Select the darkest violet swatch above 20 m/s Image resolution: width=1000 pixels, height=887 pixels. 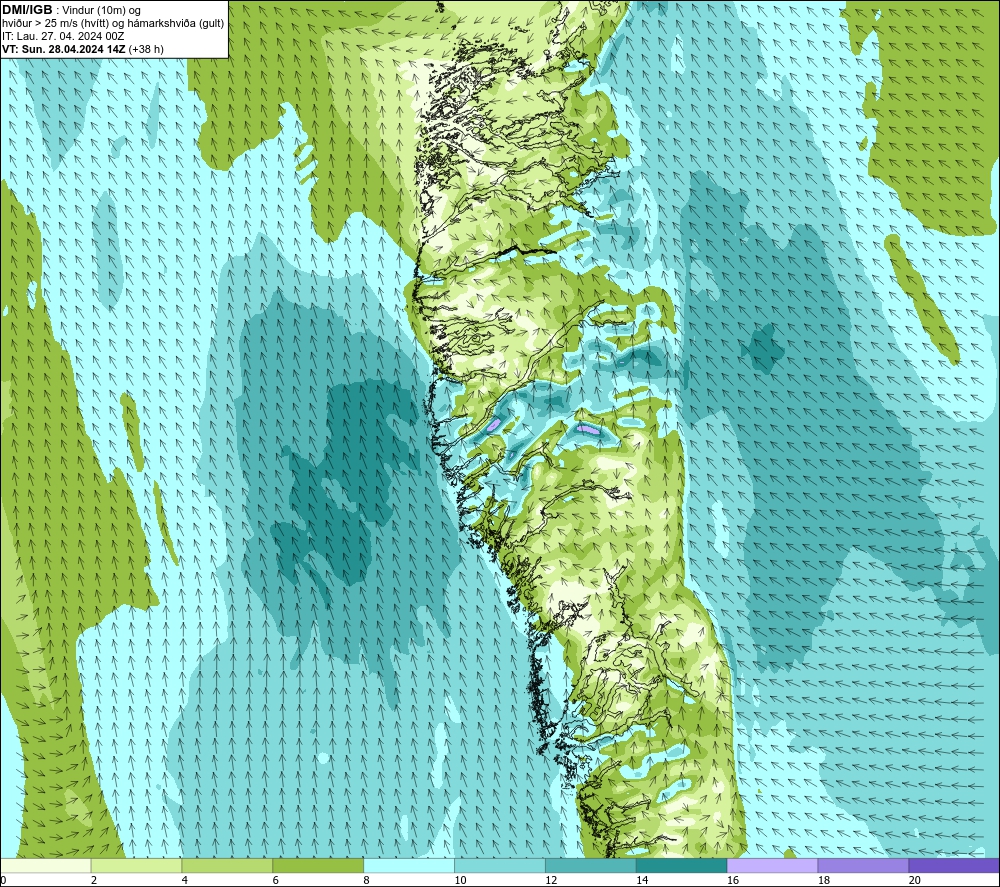point(953,865)
